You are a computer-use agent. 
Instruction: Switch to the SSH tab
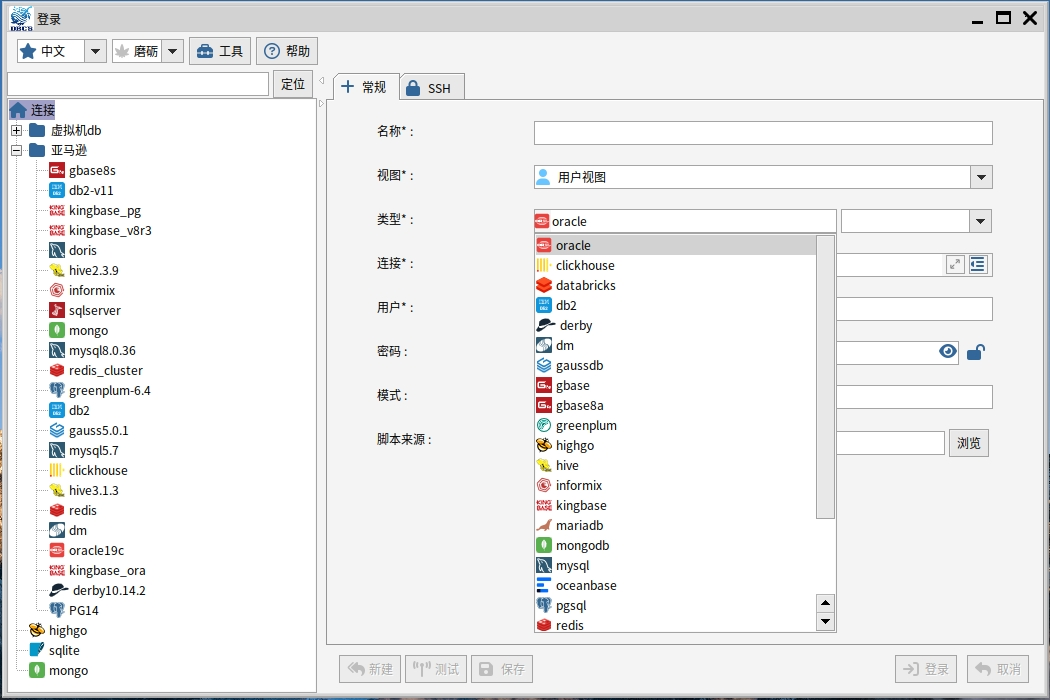[432, 88]
